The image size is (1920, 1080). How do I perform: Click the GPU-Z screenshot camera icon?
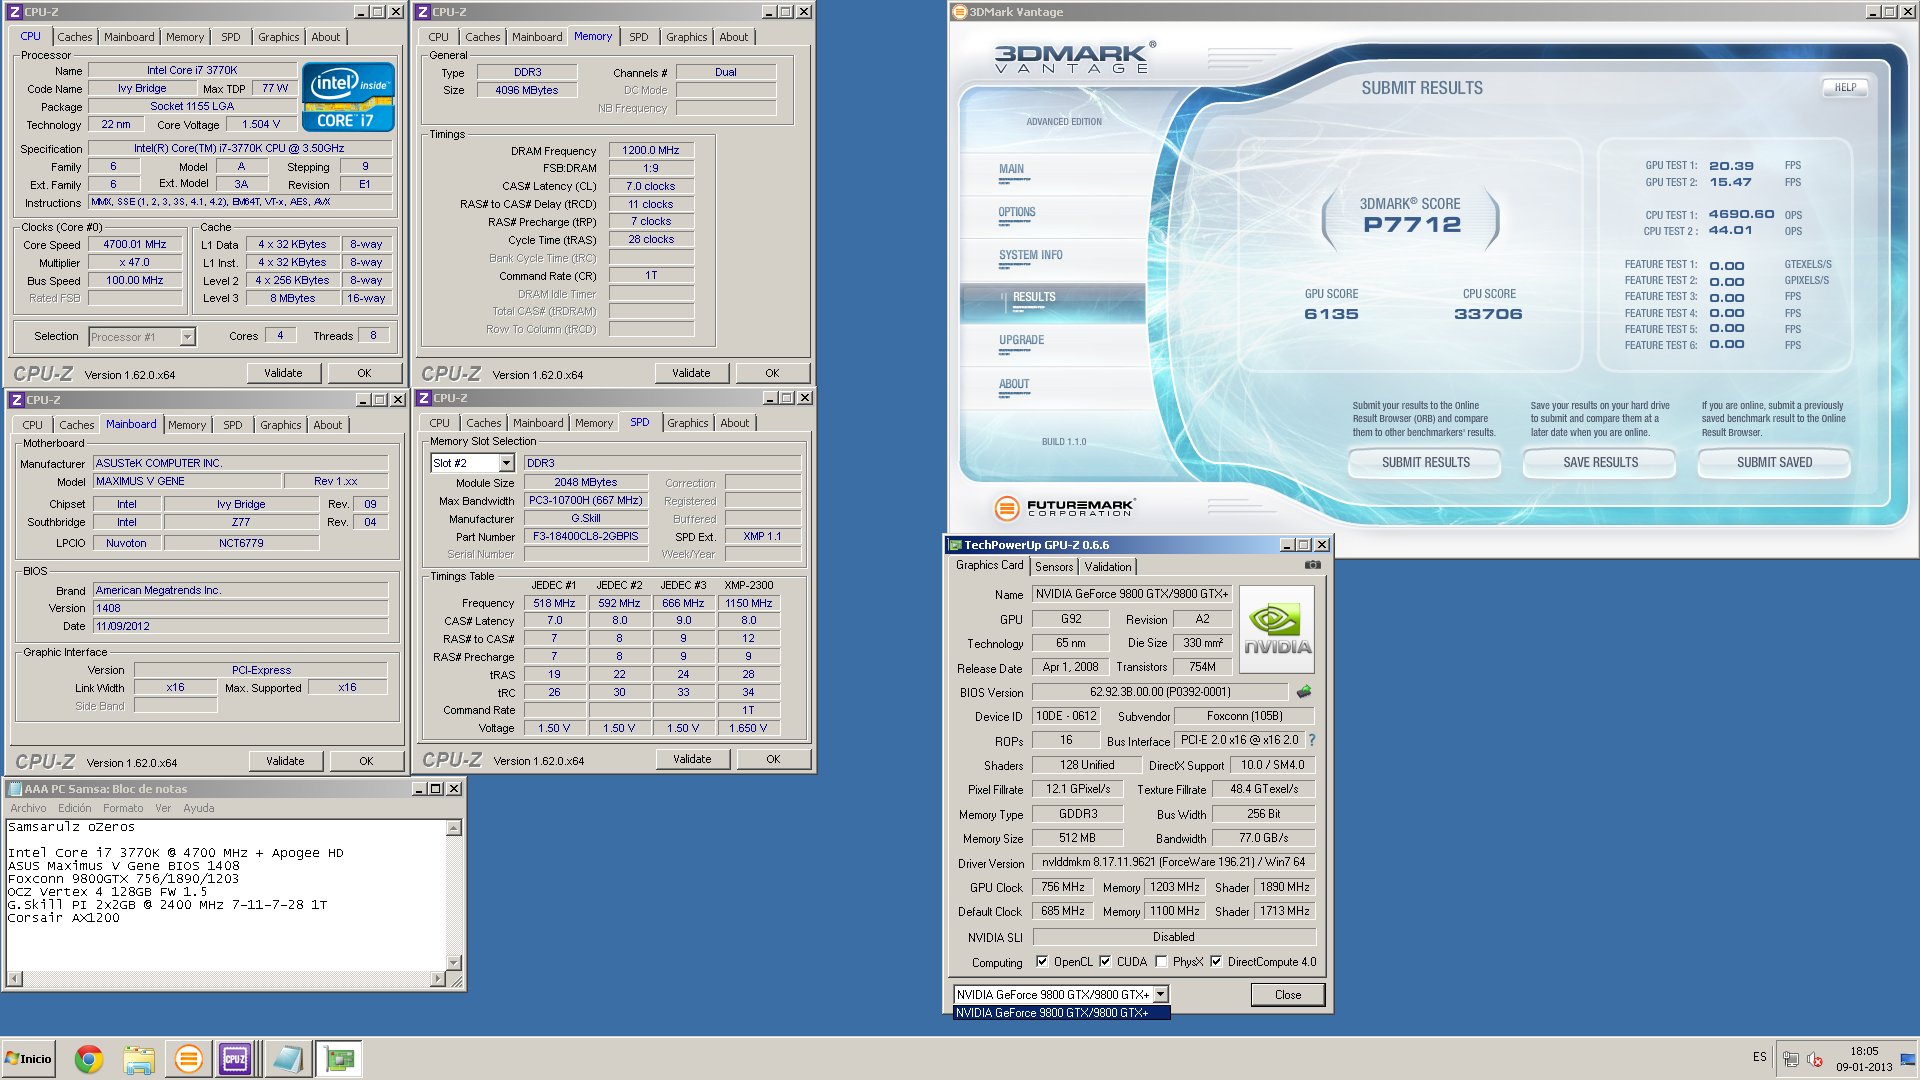1312,565
